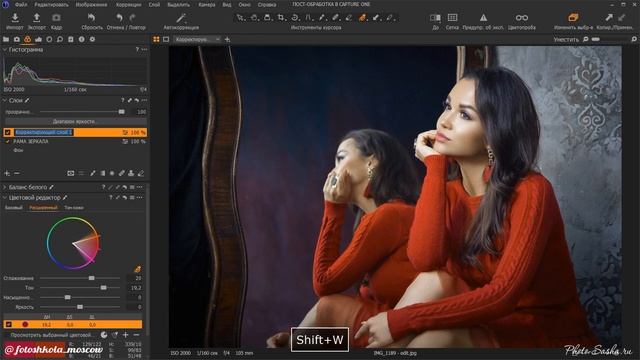Screen dimensions: 640x360
Task: Collapse the Цветовой редактор panel
Action: [4, 198]
